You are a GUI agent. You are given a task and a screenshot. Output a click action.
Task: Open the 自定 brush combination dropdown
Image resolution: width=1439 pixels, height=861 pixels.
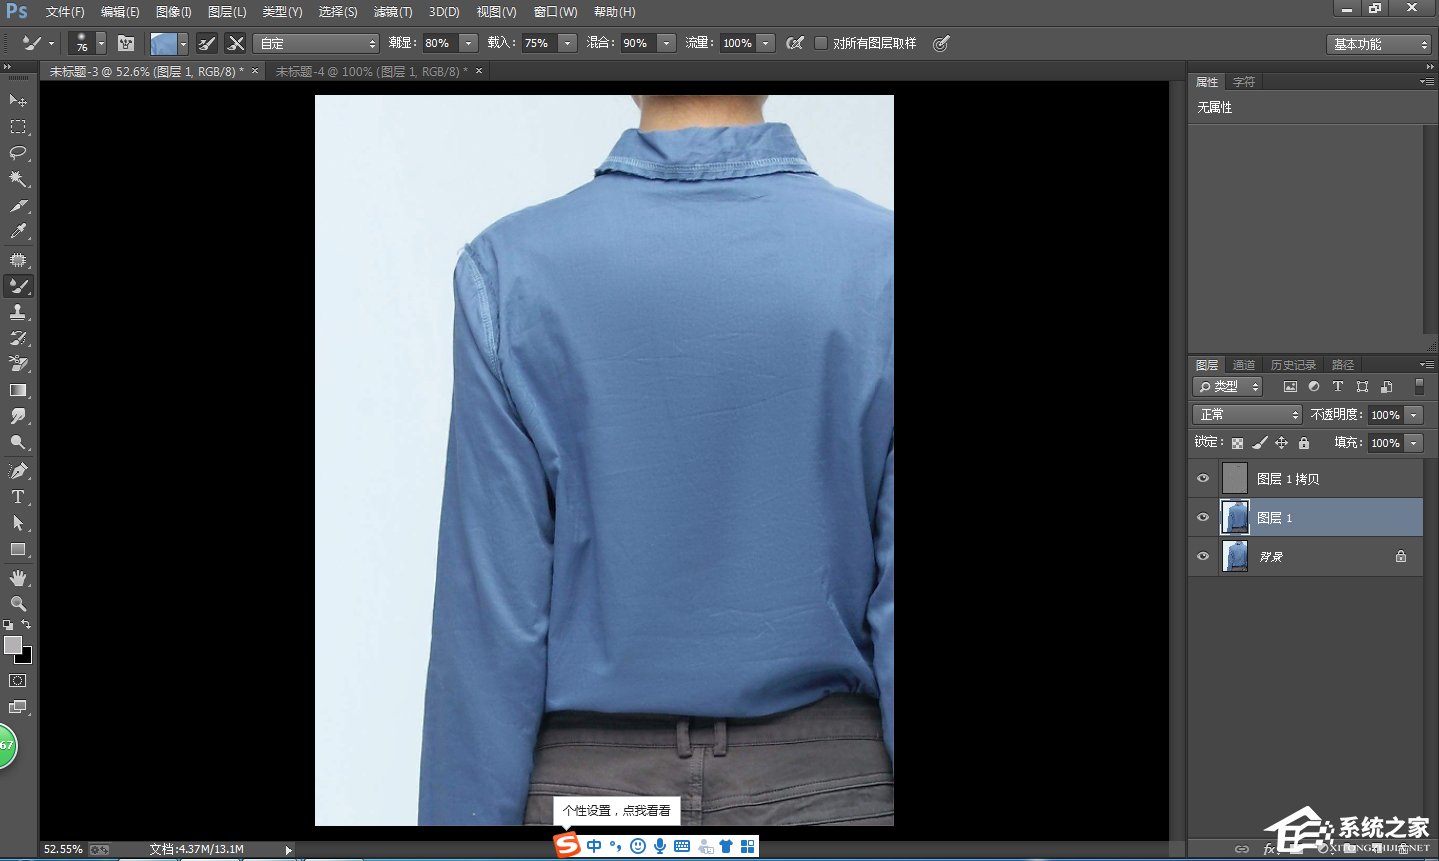click(316, 43)
